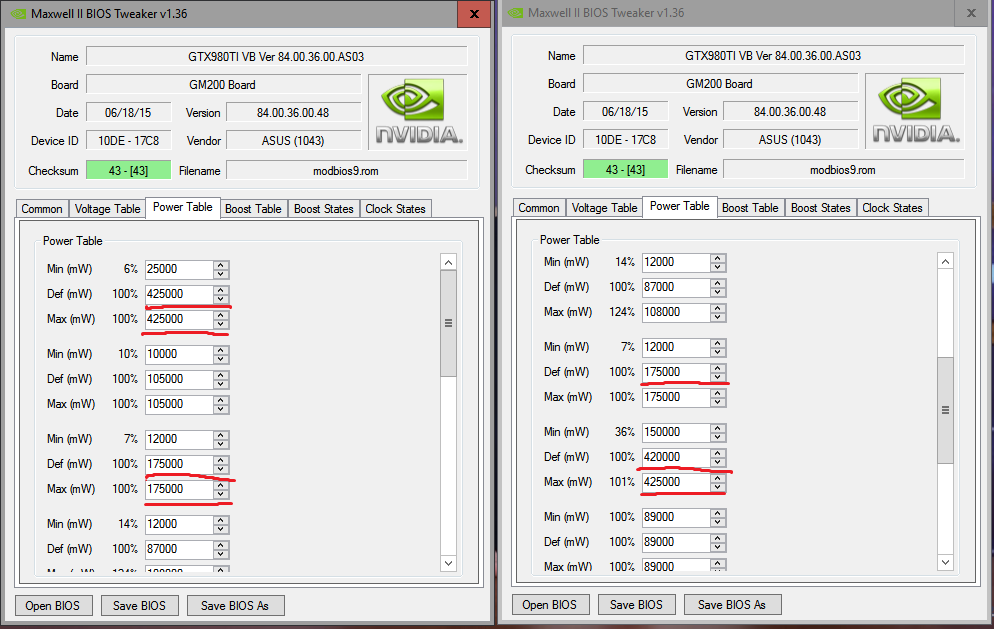Click the 420000 Def field in right window
Screen dimensions: 994x629
(x=676, y=457)
